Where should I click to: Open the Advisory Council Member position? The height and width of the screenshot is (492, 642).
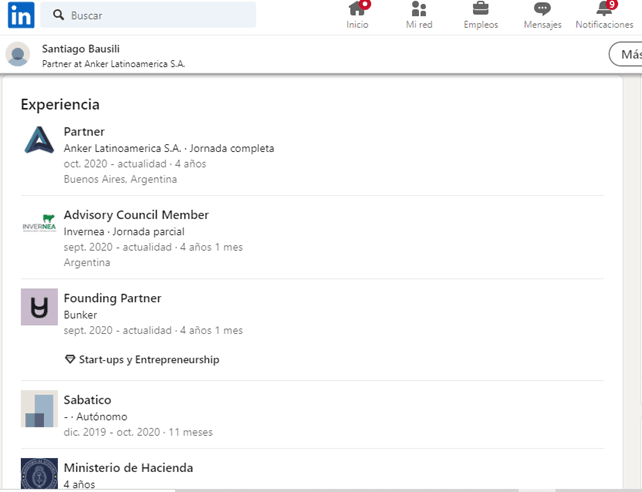click(136, 215)
